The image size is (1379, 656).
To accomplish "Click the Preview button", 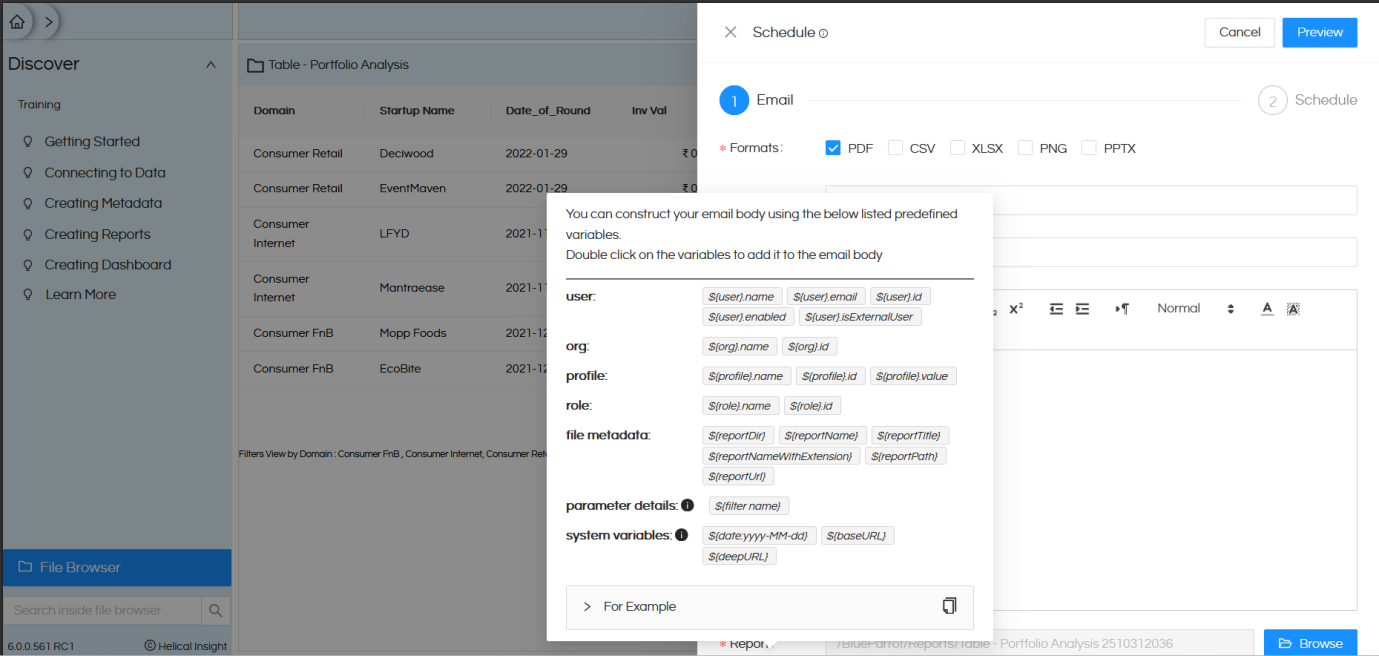I will [x=1319, y=31].
